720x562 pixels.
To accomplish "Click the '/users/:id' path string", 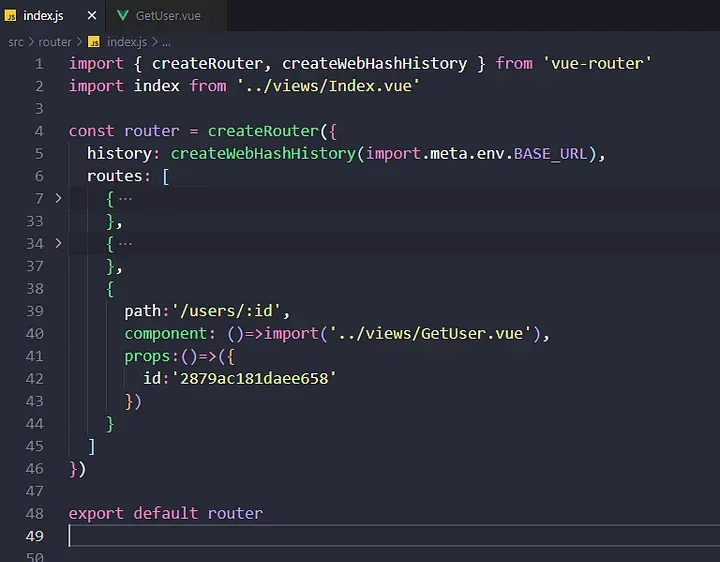I will click(x=226, y=311).
